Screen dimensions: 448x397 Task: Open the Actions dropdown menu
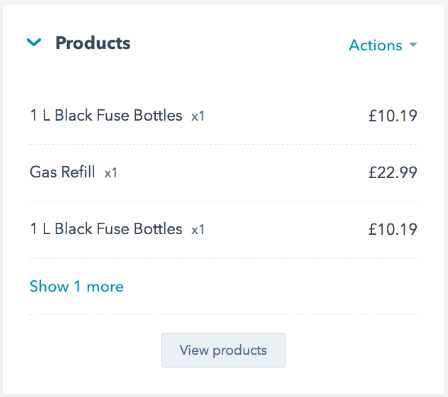pyautogui.click(x=383, y=45)
